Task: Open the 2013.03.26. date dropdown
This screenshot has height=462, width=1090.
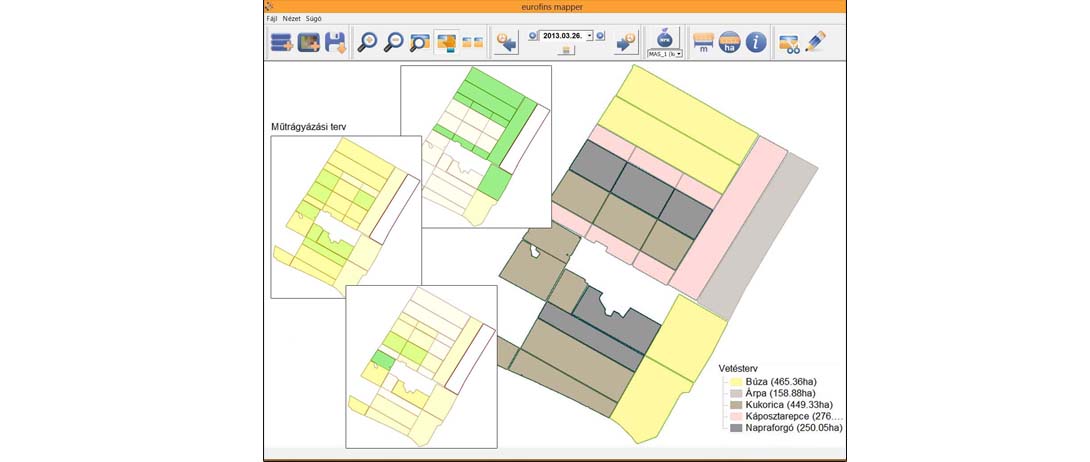Action: 590,35
